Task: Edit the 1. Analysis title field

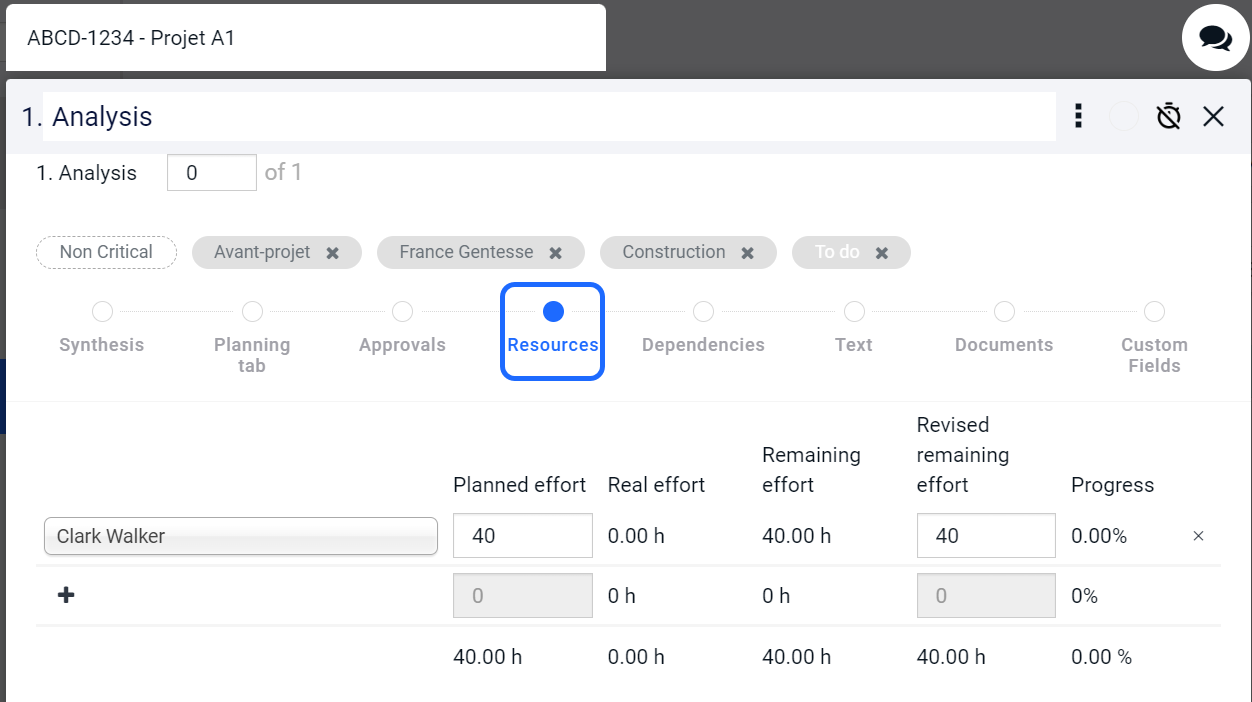Action: click(x=549, y=117)
